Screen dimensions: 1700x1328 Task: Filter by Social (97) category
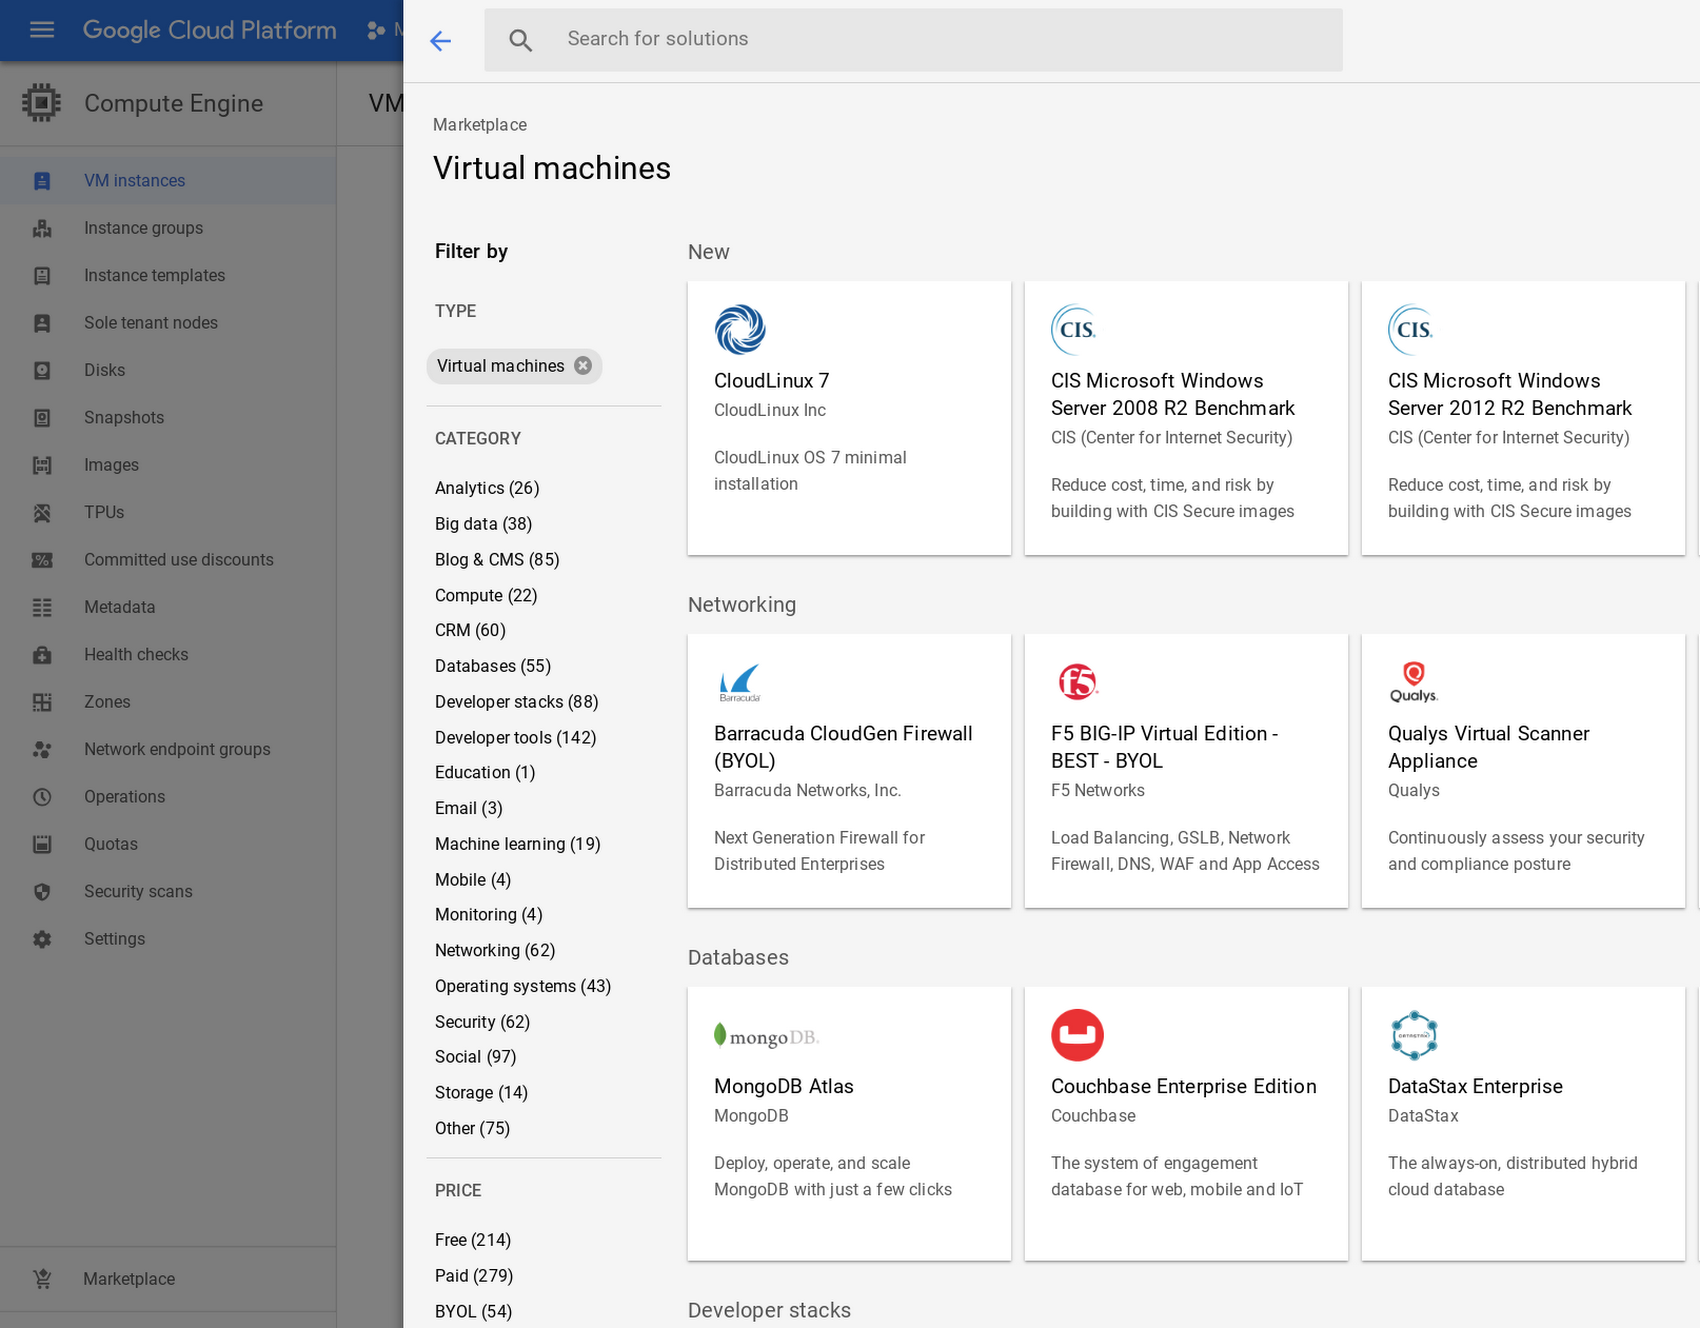point(476,1057)
